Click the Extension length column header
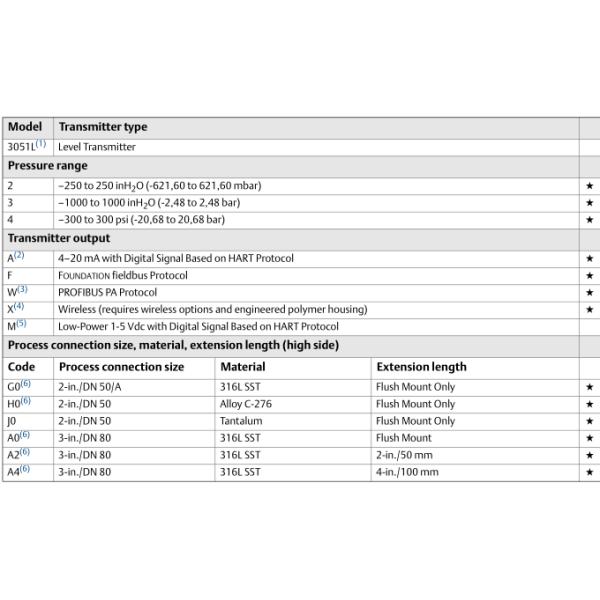The width and height of the screenshot is (600, 600). coord(421,367)
